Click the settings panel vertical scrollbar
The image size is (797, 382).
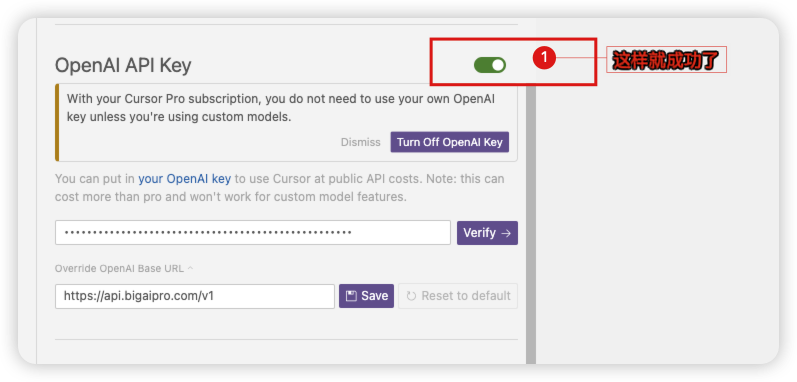coord(531,224)
